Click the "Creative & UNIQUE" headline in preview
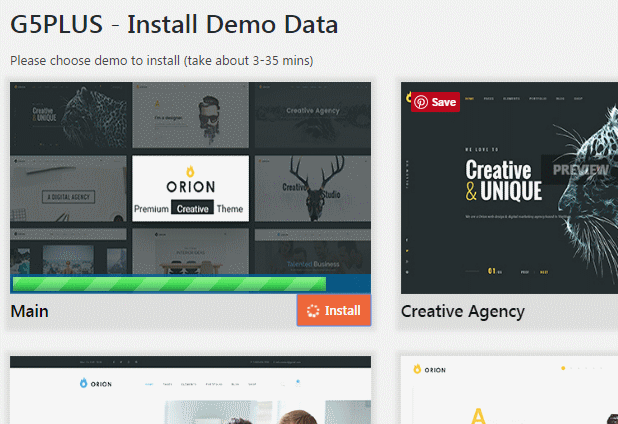618x424 pixels. 504,180
